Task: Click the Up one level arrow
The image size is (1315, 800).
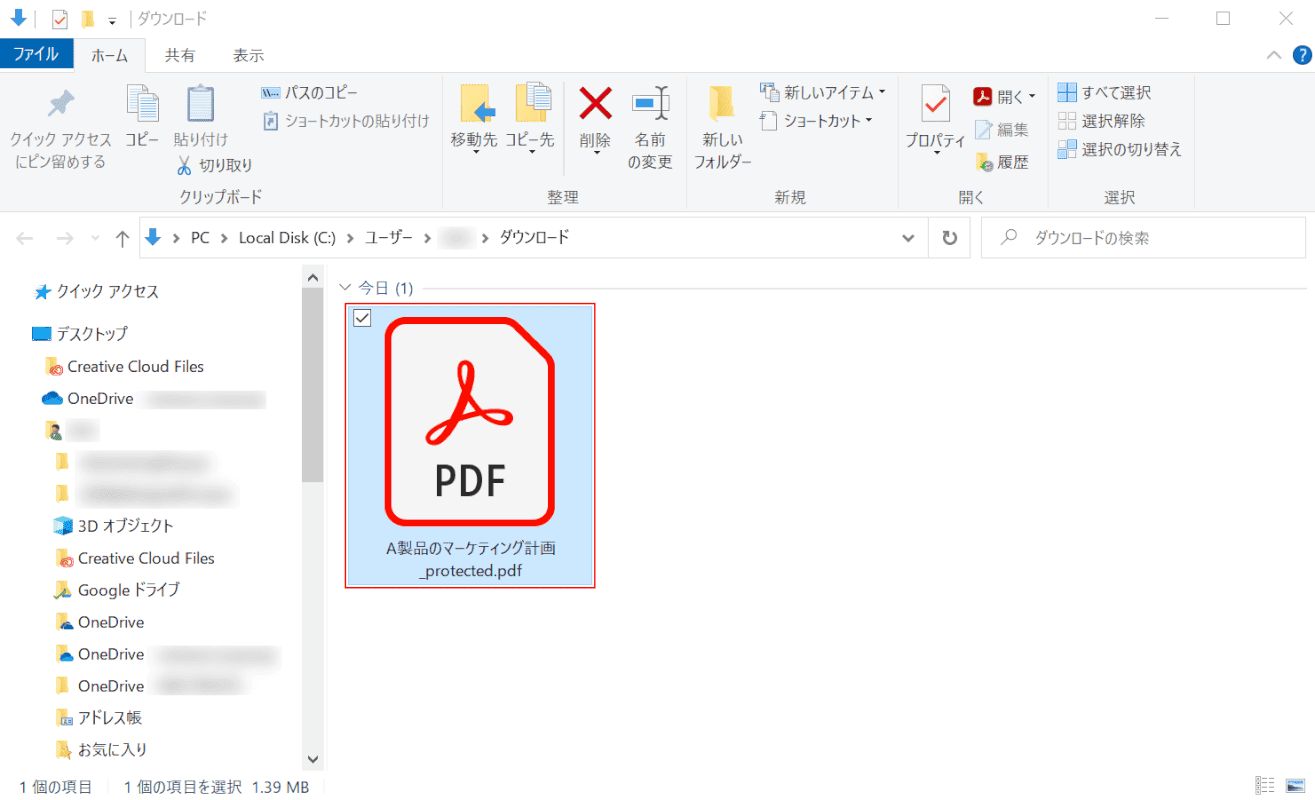Action: tap(122, 238)
